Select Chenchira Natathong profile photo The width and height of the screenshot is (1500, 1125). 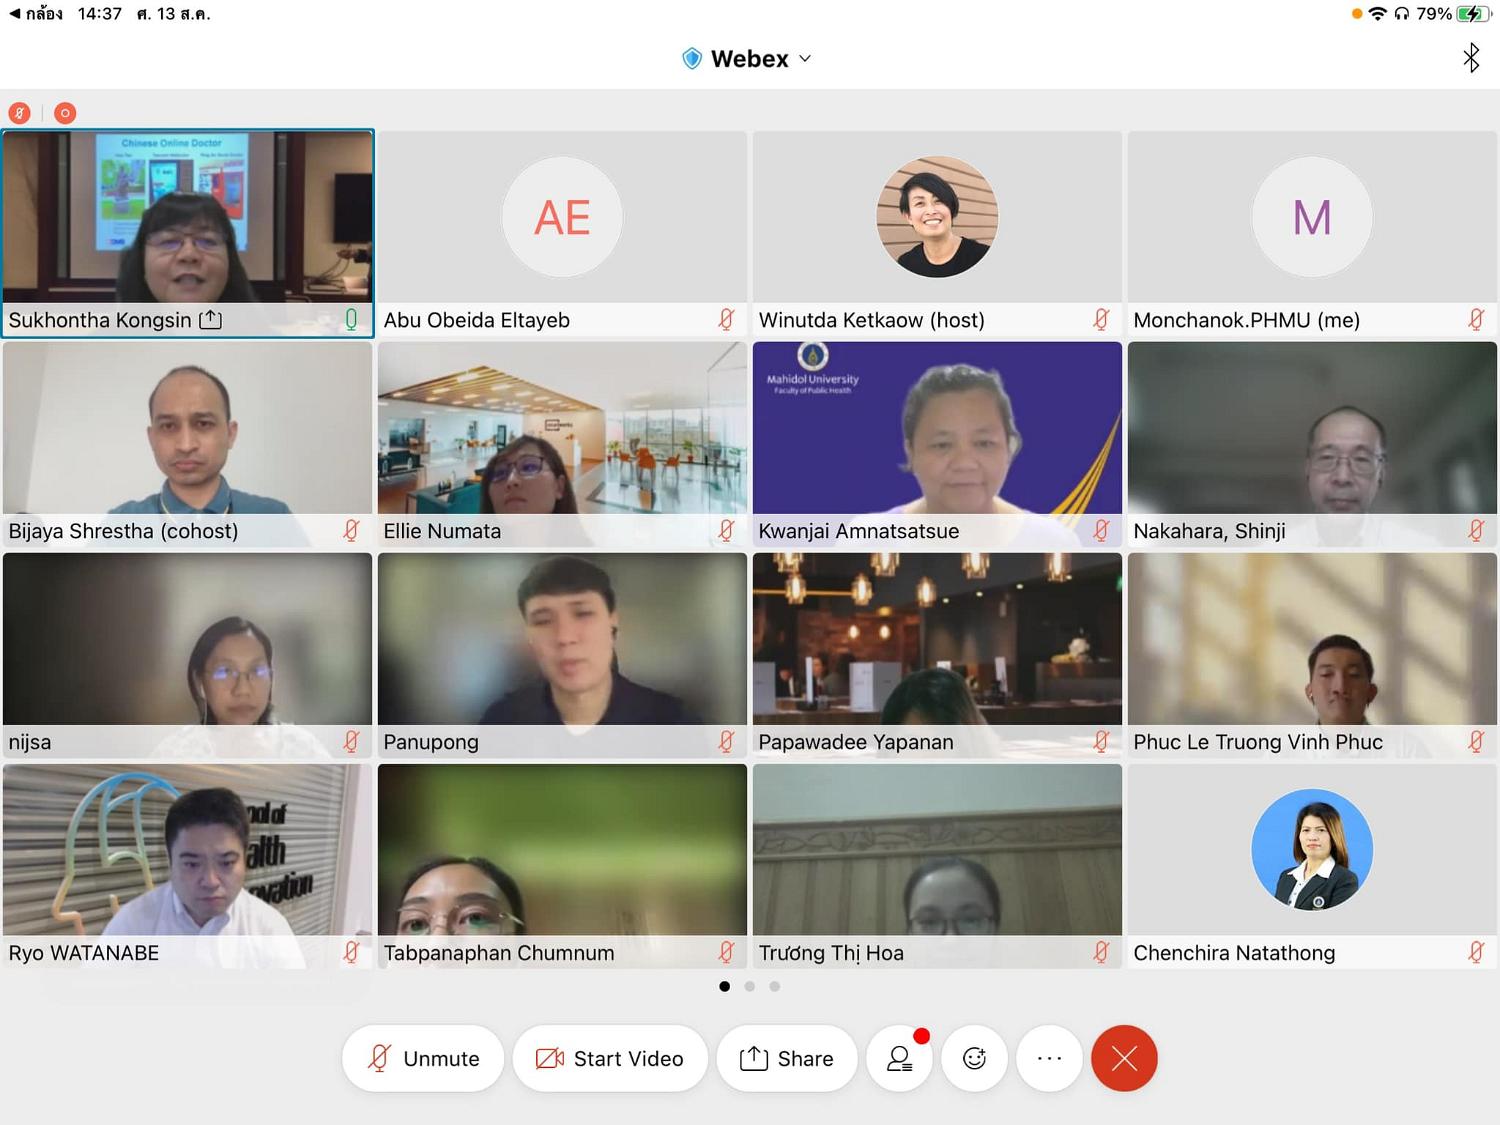coord(1312,850)
